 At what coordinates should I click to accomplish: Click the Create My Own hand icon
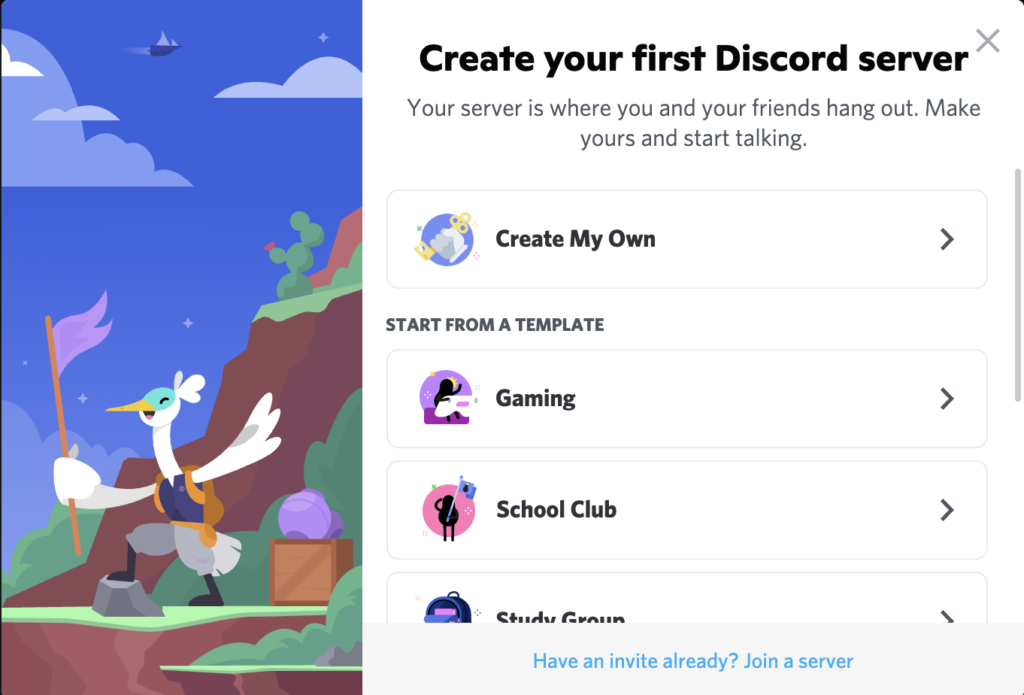click(x=447, y=239)
